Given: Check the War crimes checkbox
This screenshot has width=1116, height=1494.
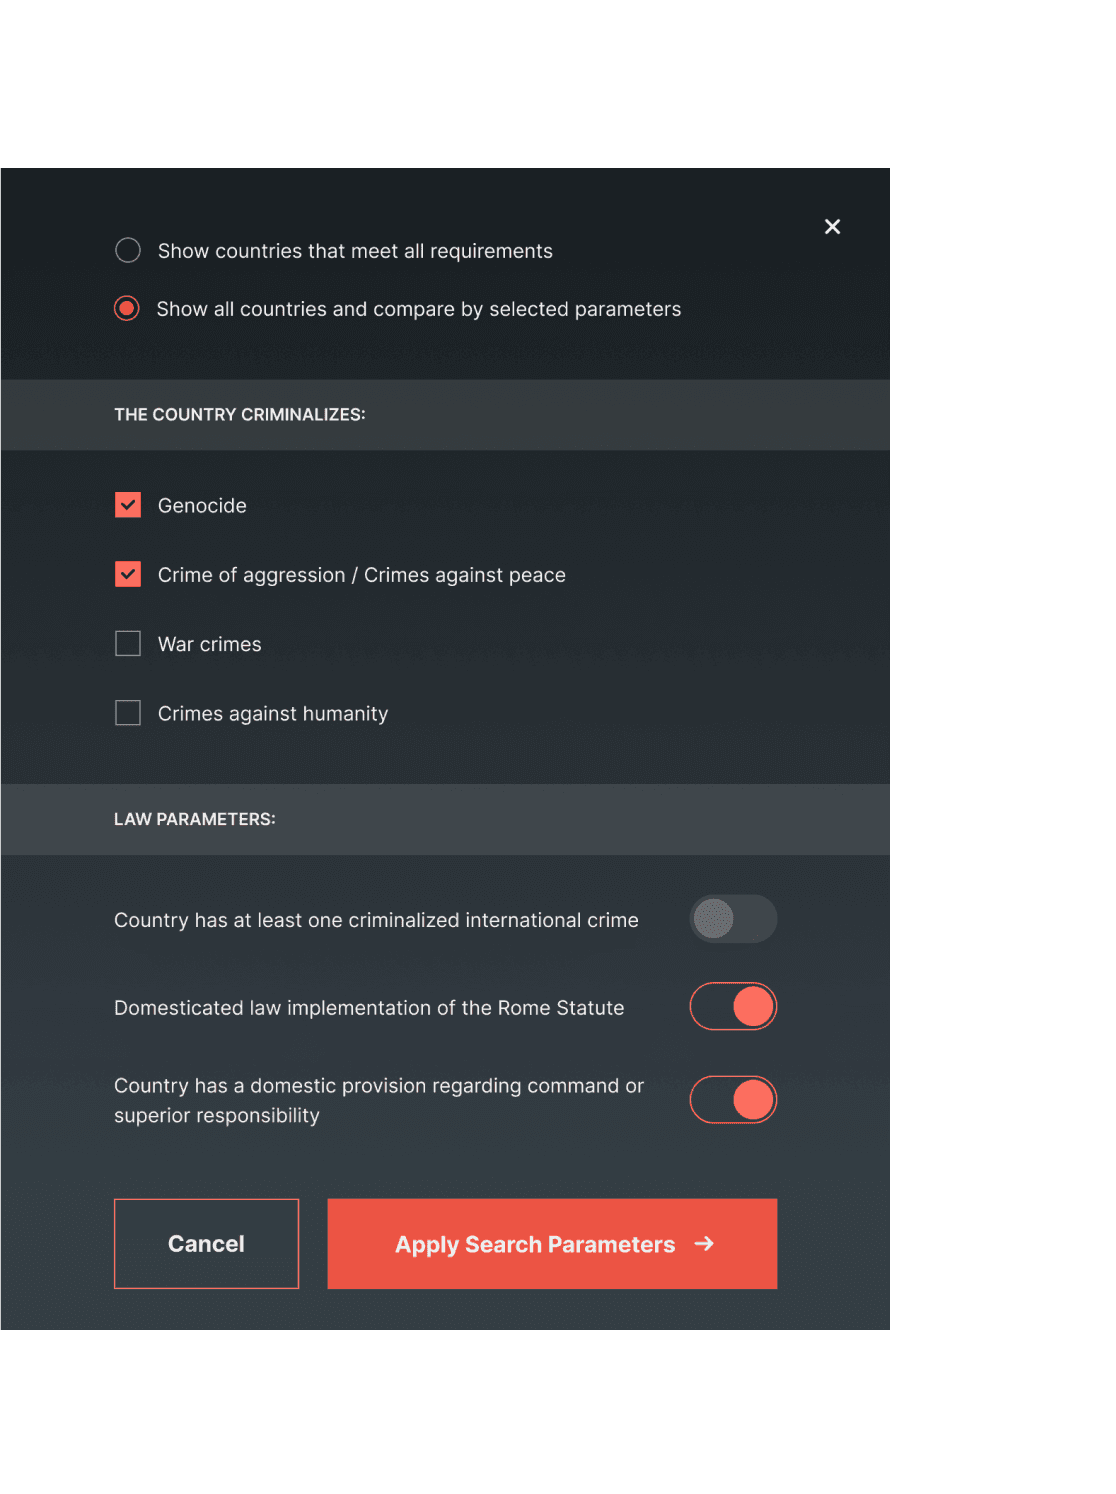Looking at the screenshot, I should (x=128, y=643).
